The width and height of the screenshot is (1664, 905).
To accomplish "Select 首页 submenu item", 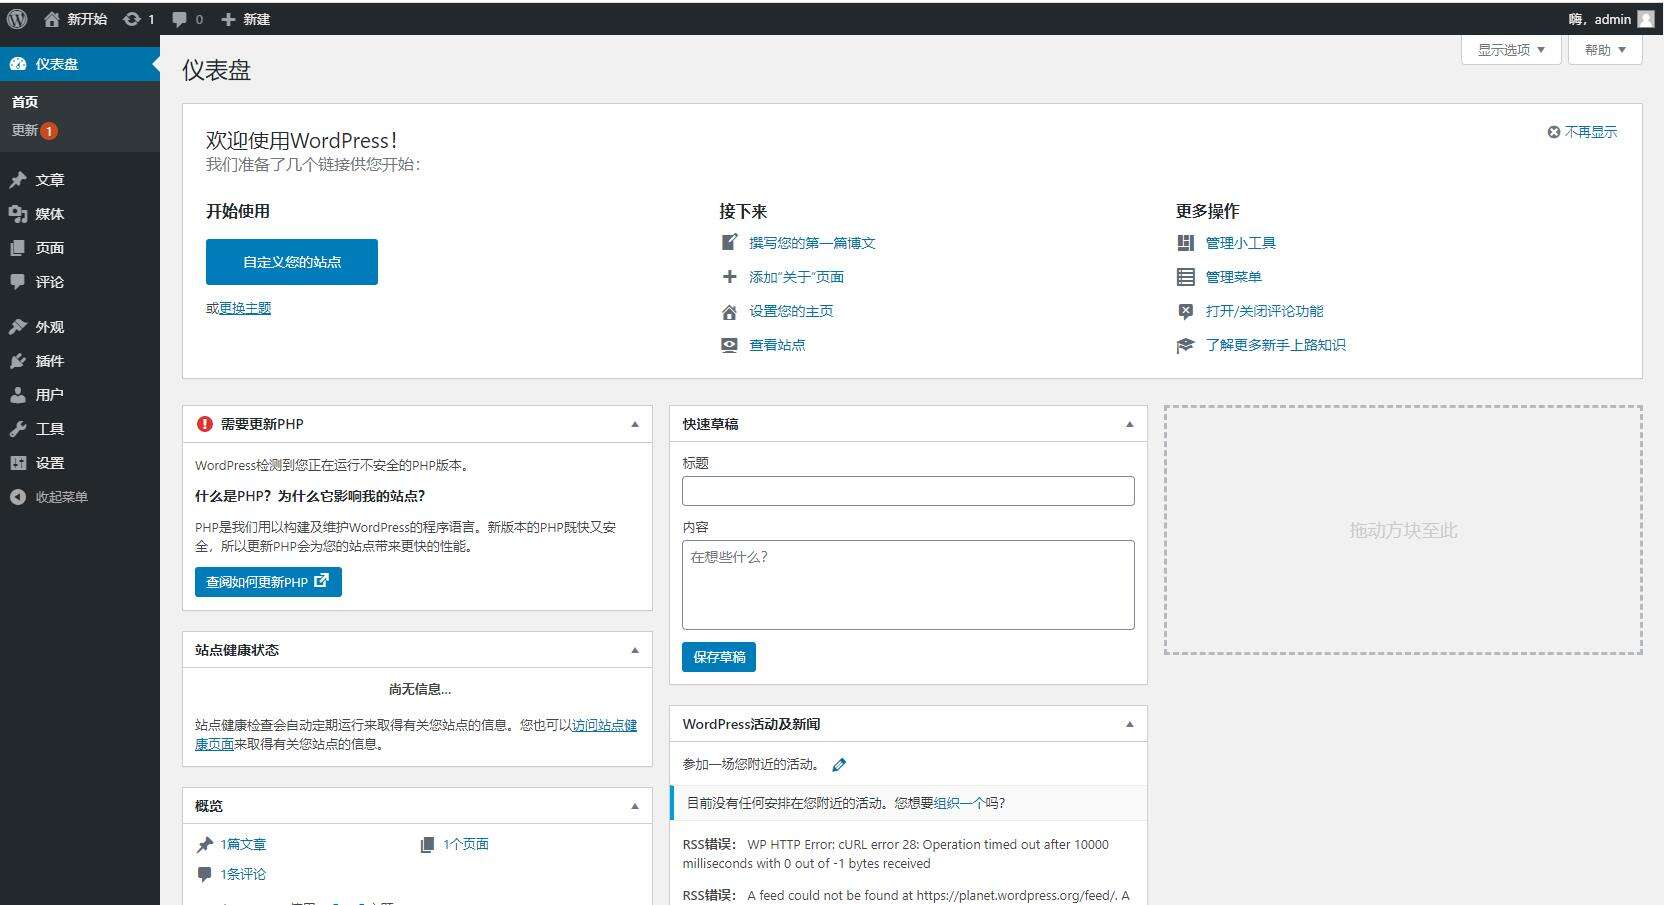I will pos(25,102).
